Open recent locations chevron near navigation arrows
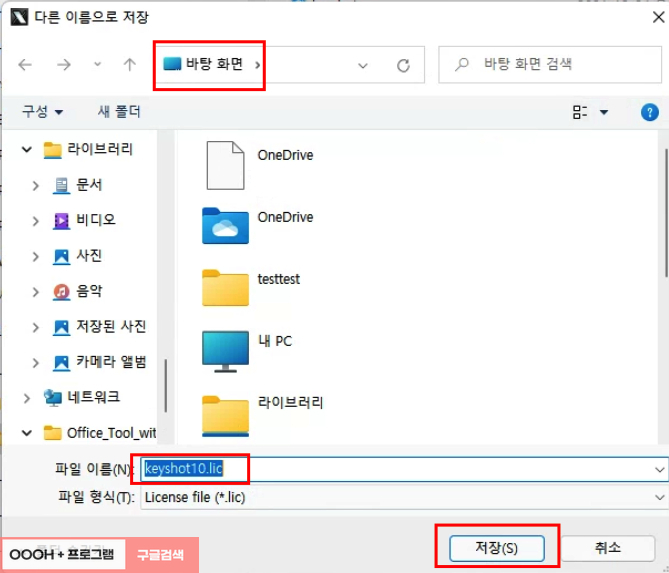The height and width of the screenshot is (573, 669). pos(98,65)
